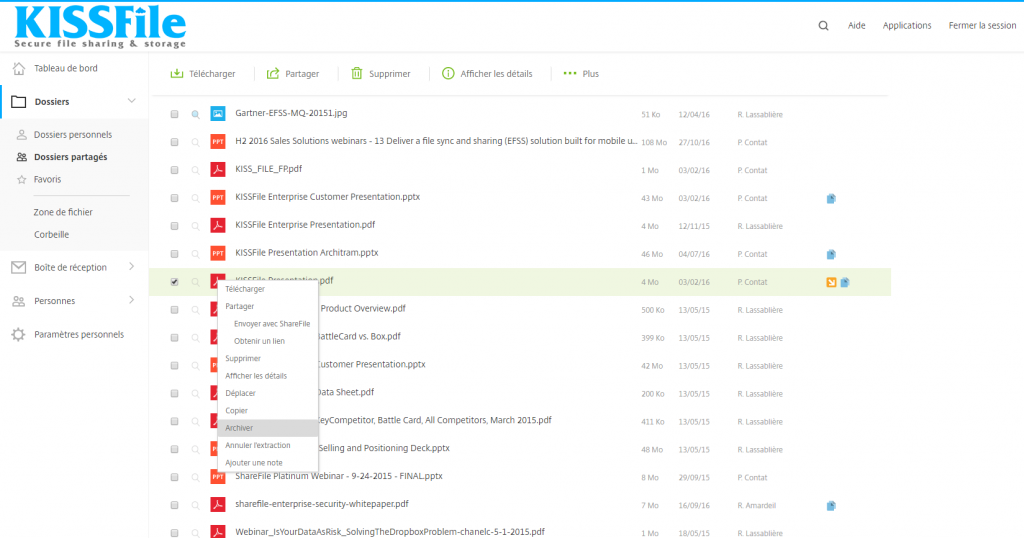Click the Dossiers personnels person icon
The width and height of the screenshot is (1024, 538).
click(x=22, y=135)
